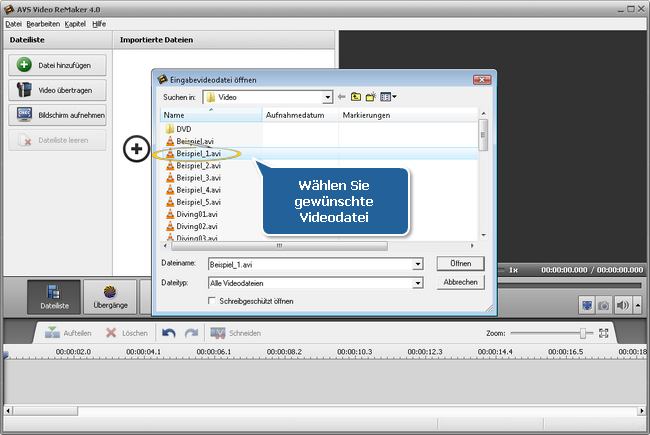Open the Datei menu
The width and height of the screenshot is (650, 435).
click(x=13, y=24)
